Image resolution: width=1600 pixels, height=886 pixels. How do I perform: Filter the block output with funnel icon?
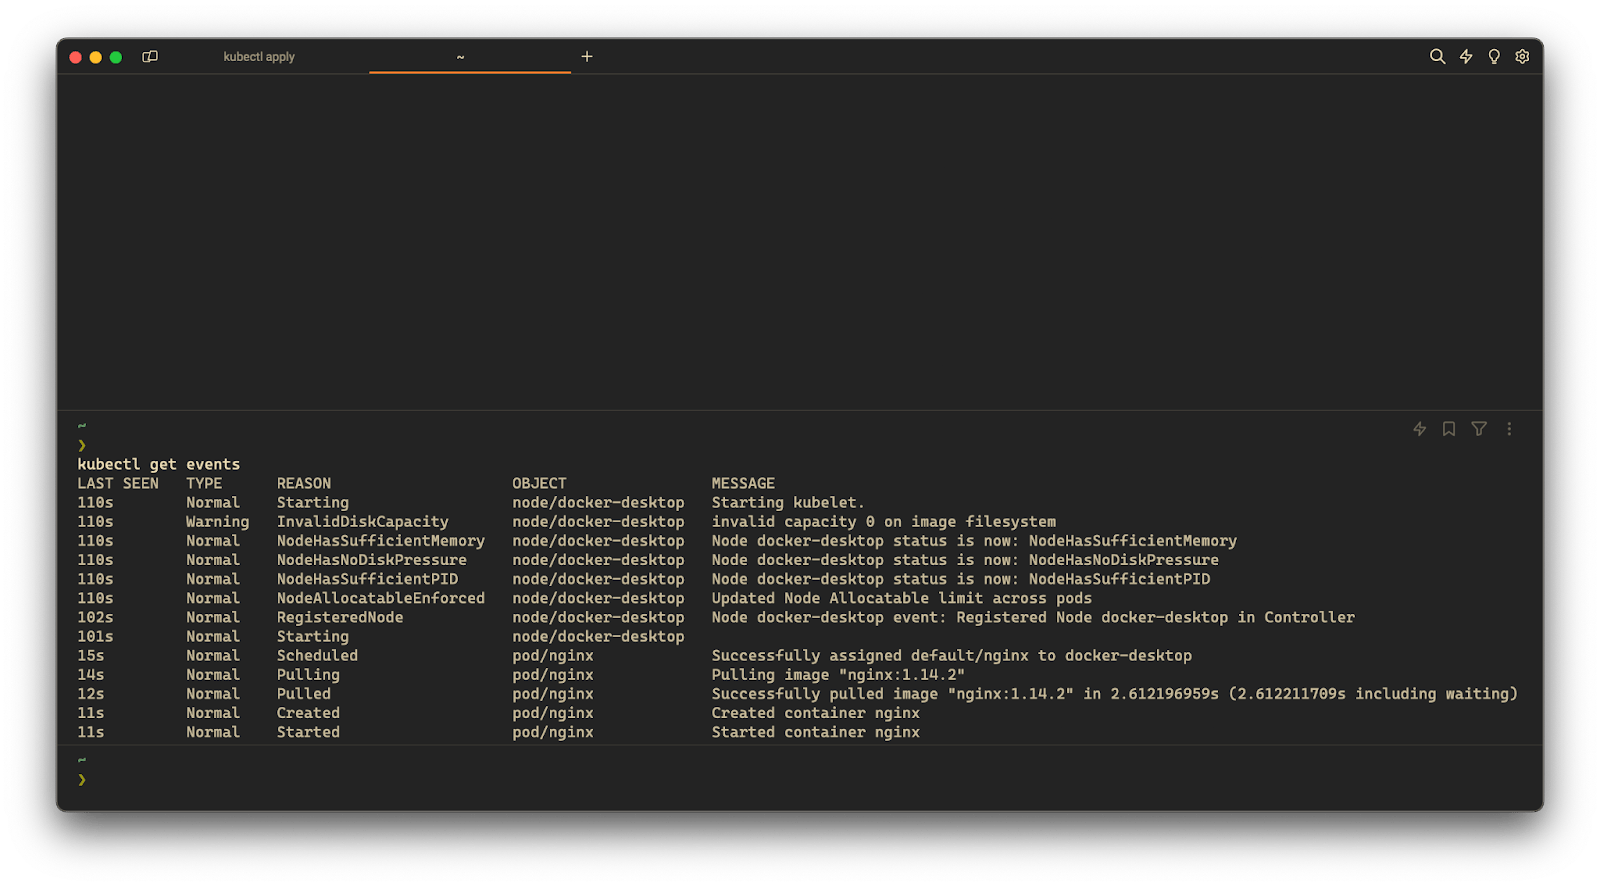coord(1479,429)
